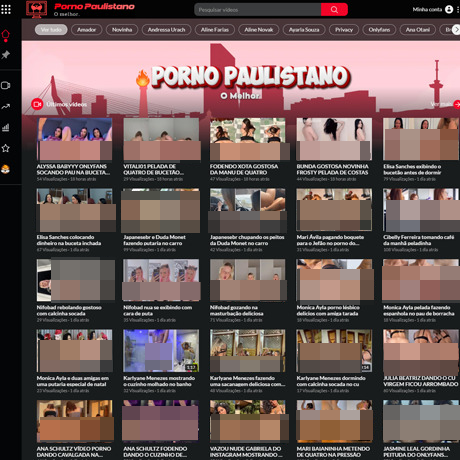Select the Andressa Urach category chip
The height and width of the screenshot is (460, 460).
click(x=166, y=30)
